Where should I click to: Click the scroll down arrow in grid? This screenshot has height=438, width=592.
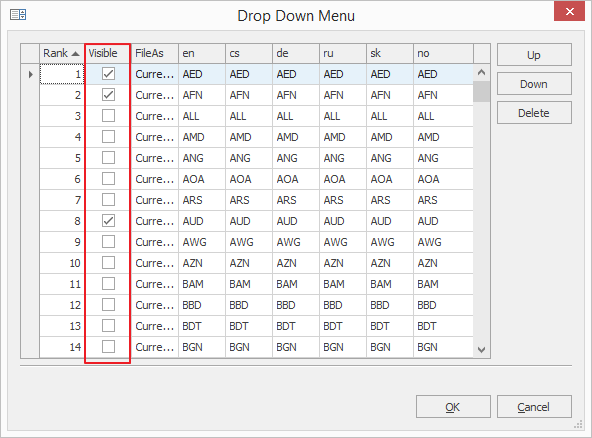point(481,350)
